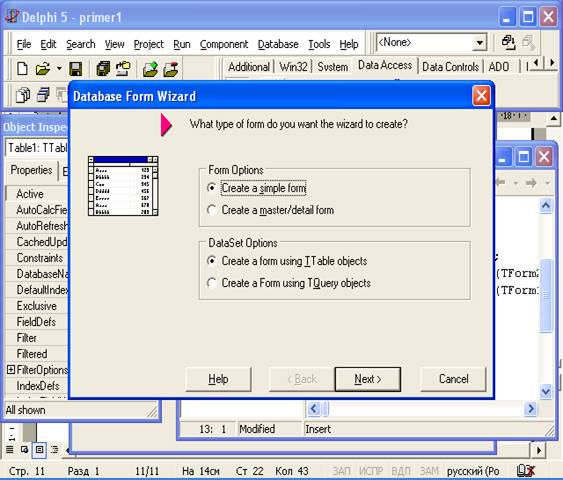Viewport: 563px width, 480px height.
Task: Click Table1 object selector field
Action: click(37, 148)
